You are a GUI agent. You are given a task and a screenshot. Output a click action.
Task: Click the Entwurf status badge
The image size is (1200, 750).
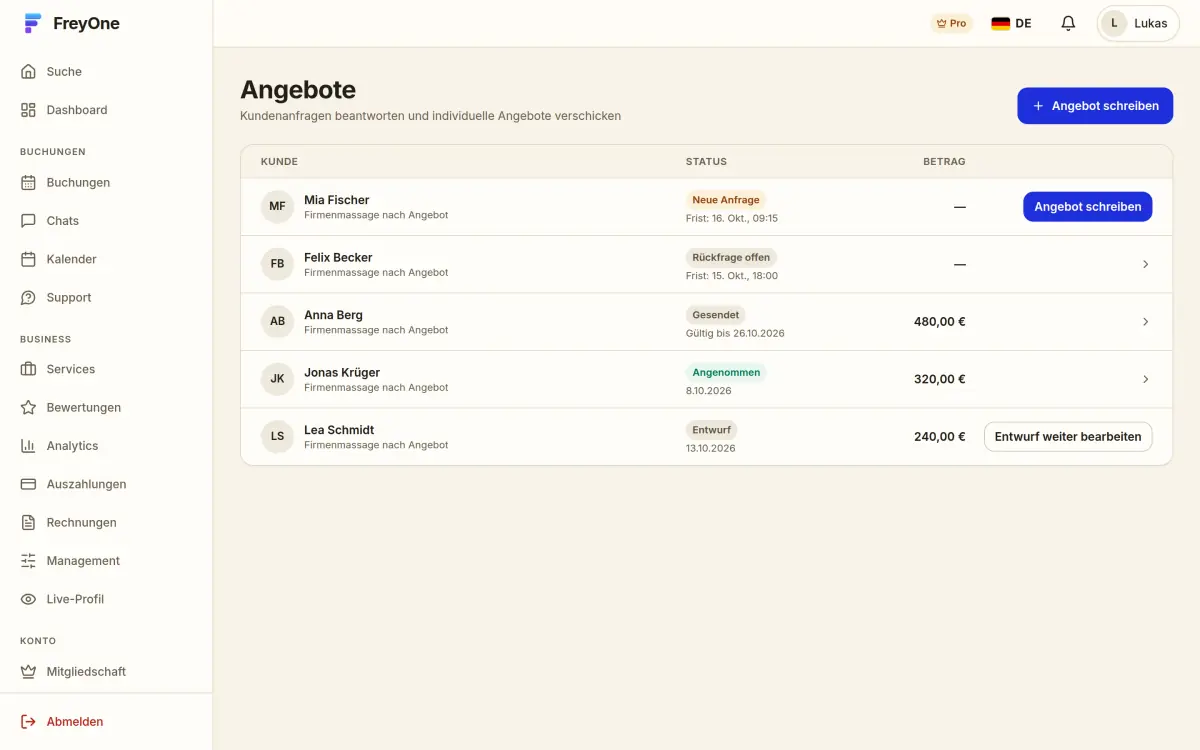712,430
